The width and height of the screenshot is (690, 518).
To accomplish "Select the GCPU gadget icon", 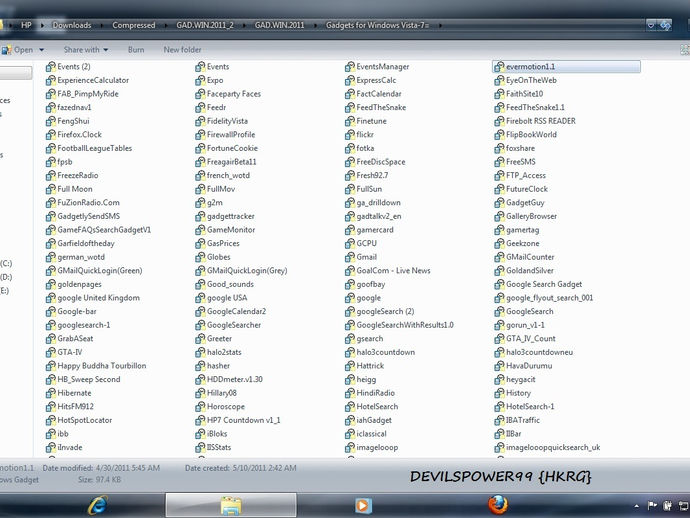I will coord(350,243).
